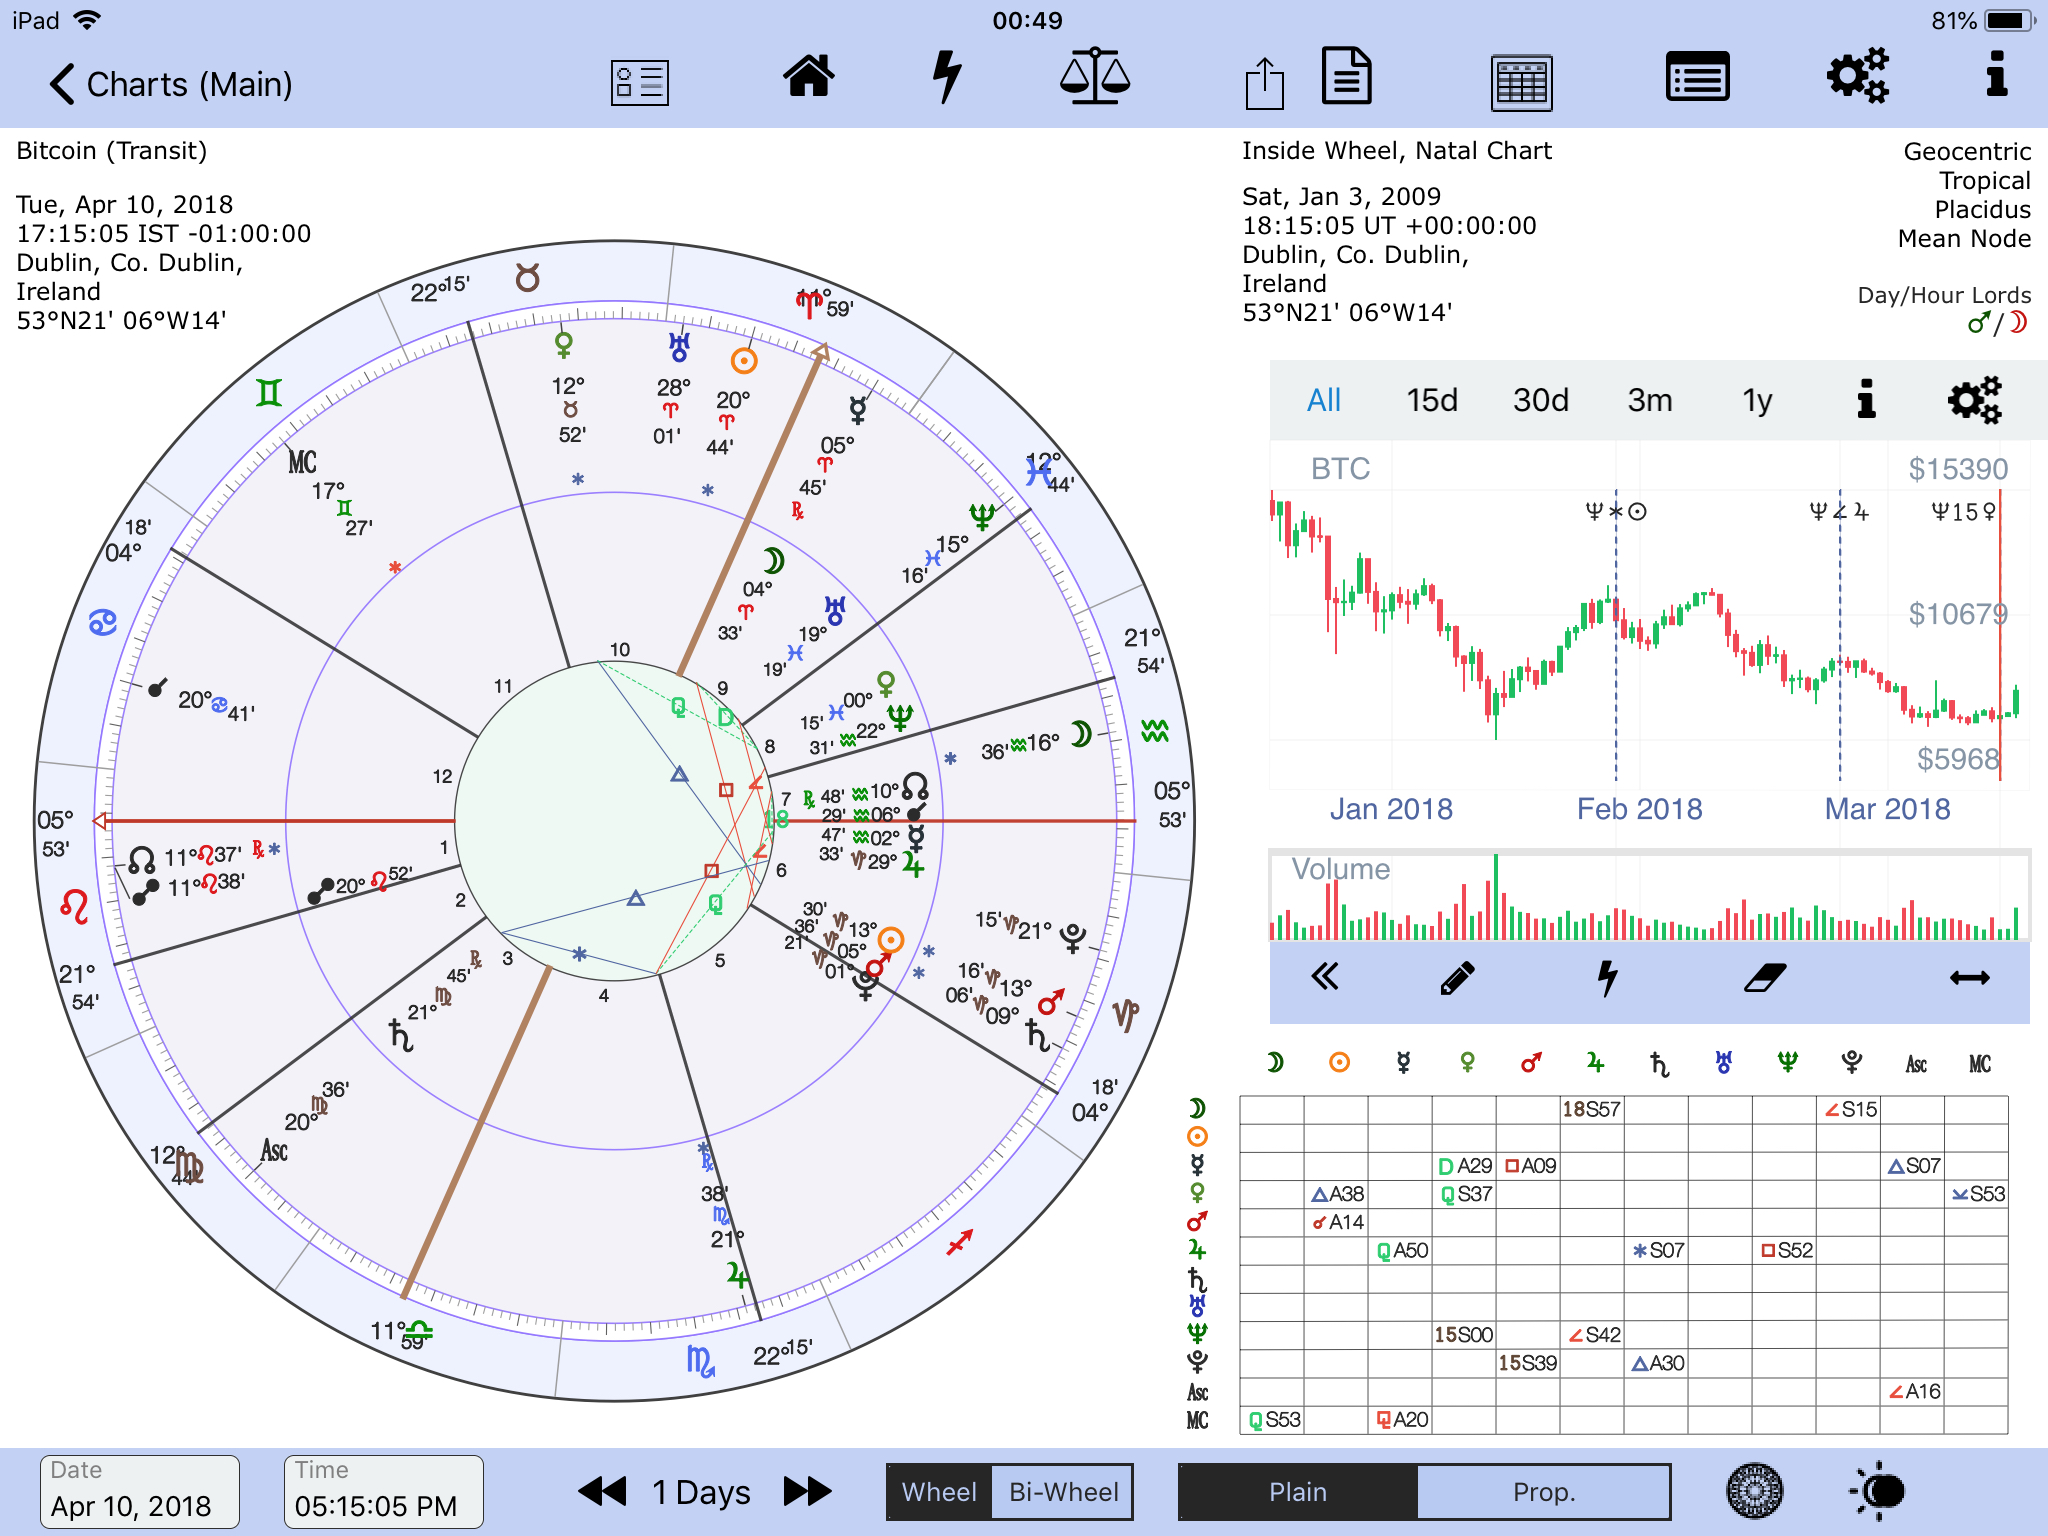This screenshot has width=2048, height=1536.
Task: Select the pencil draw tool
Action: click(x=1457, y=978)
